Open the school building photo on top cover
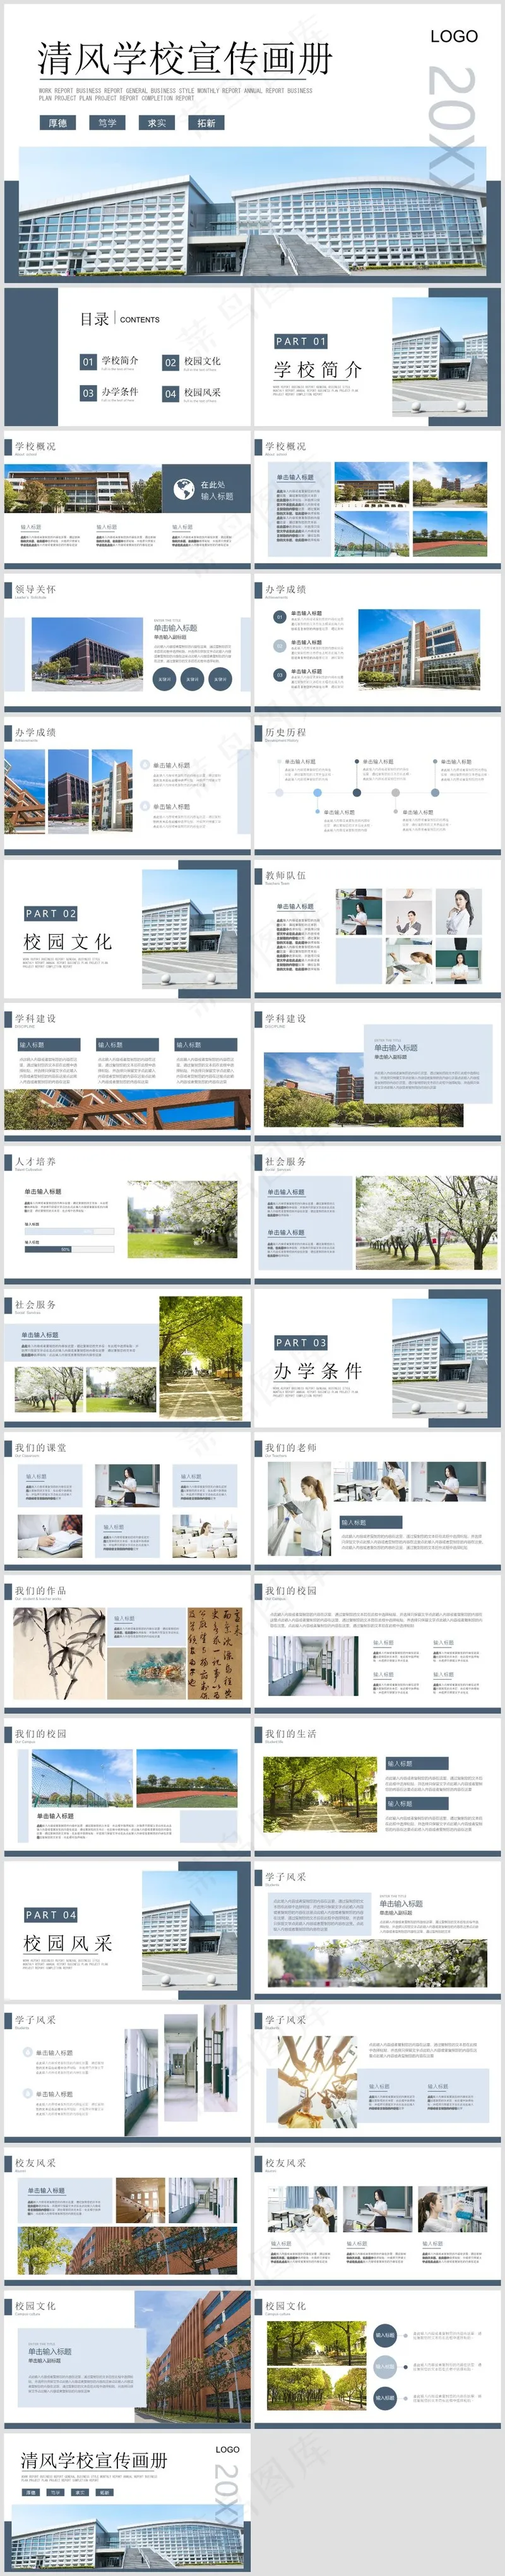The image size is (505, 2576). pos(252,213)
